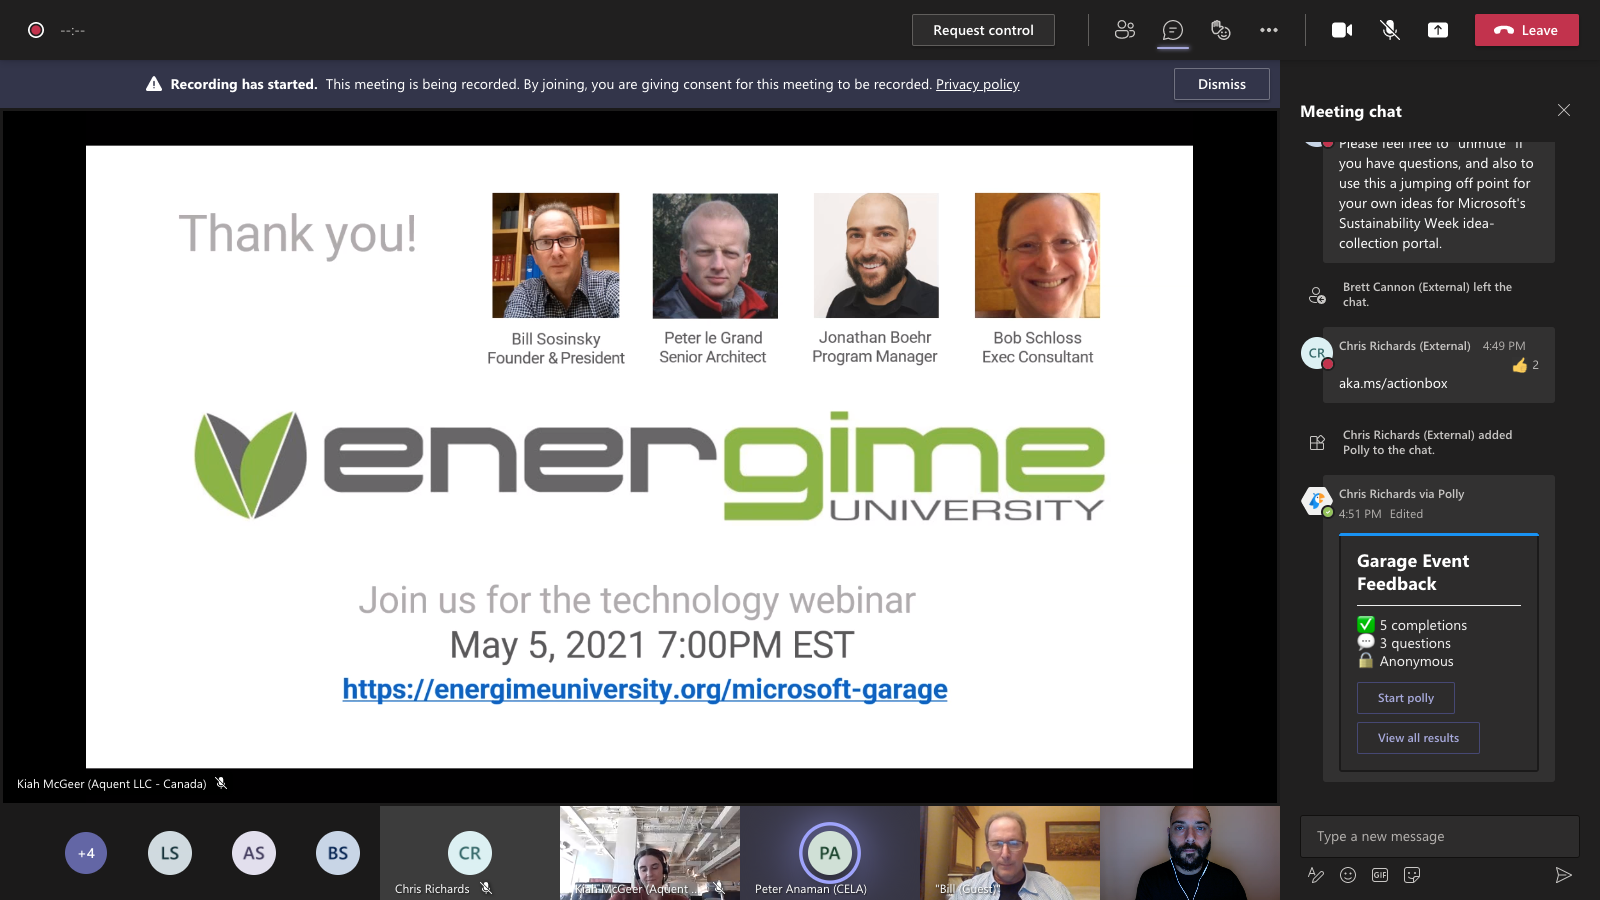Start the Garage Event Feedback polly
Image resolution: width=1600 pixels, height=900 pixels.
point(1406,698)
